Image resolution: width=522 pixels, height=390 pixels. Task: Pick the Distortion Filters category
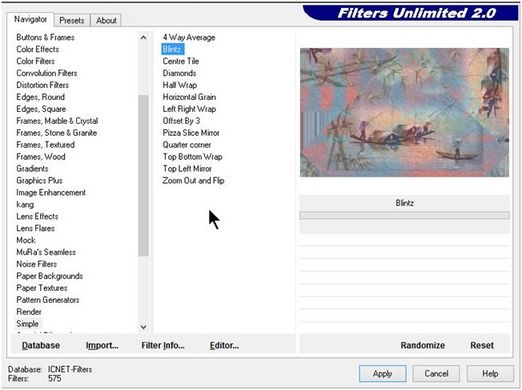click(42, 85)
